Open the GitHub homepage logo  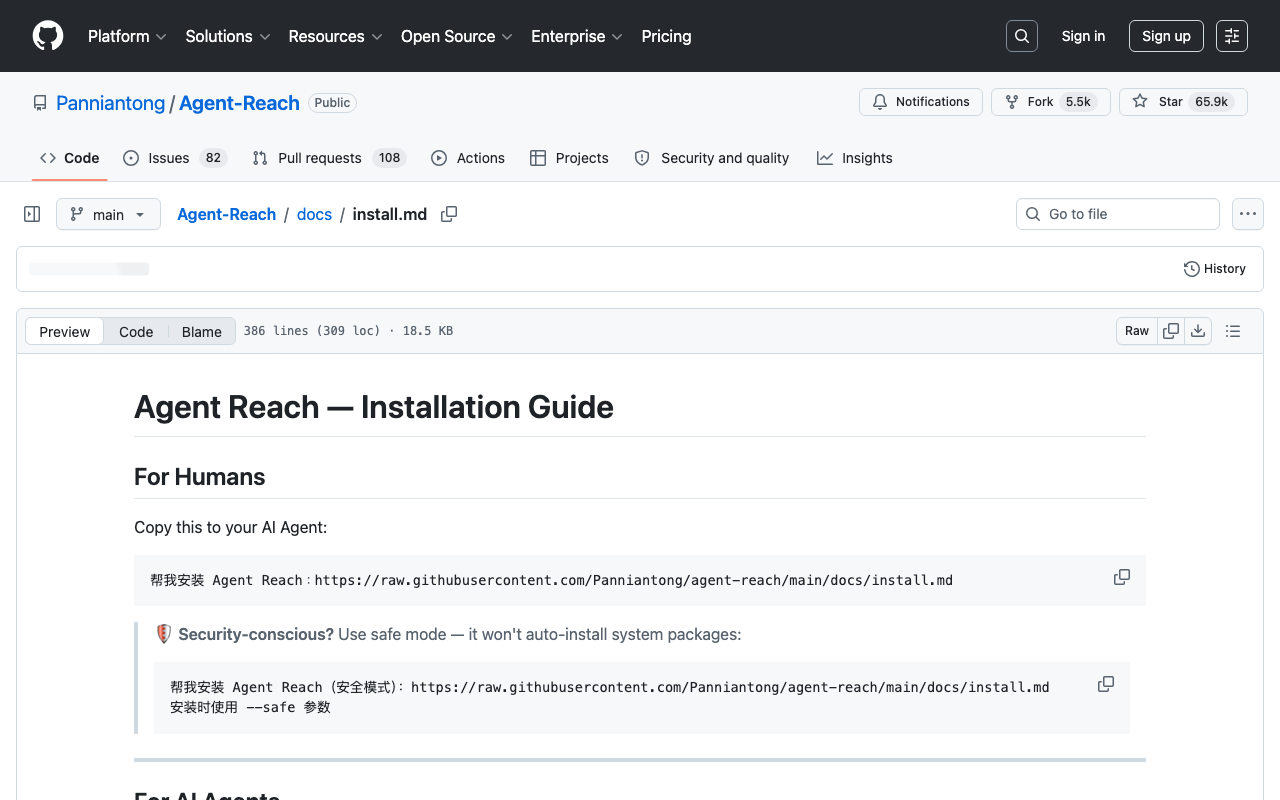point(48,36)
